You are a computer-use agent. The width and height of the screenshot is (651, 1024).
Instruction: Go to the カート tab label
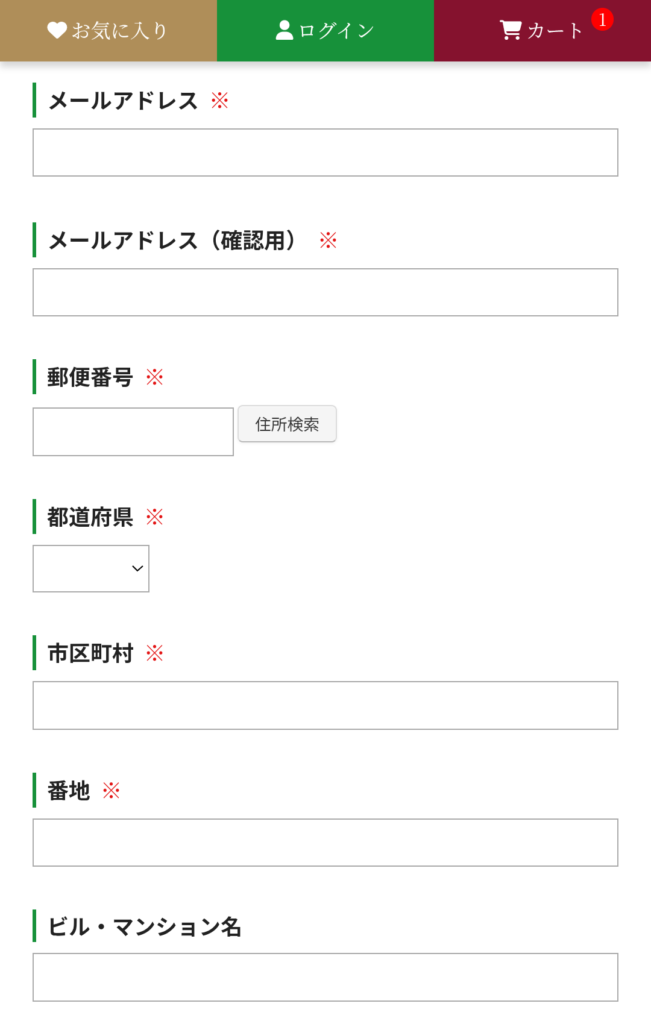pyautogui.click(x=556, y=31)
